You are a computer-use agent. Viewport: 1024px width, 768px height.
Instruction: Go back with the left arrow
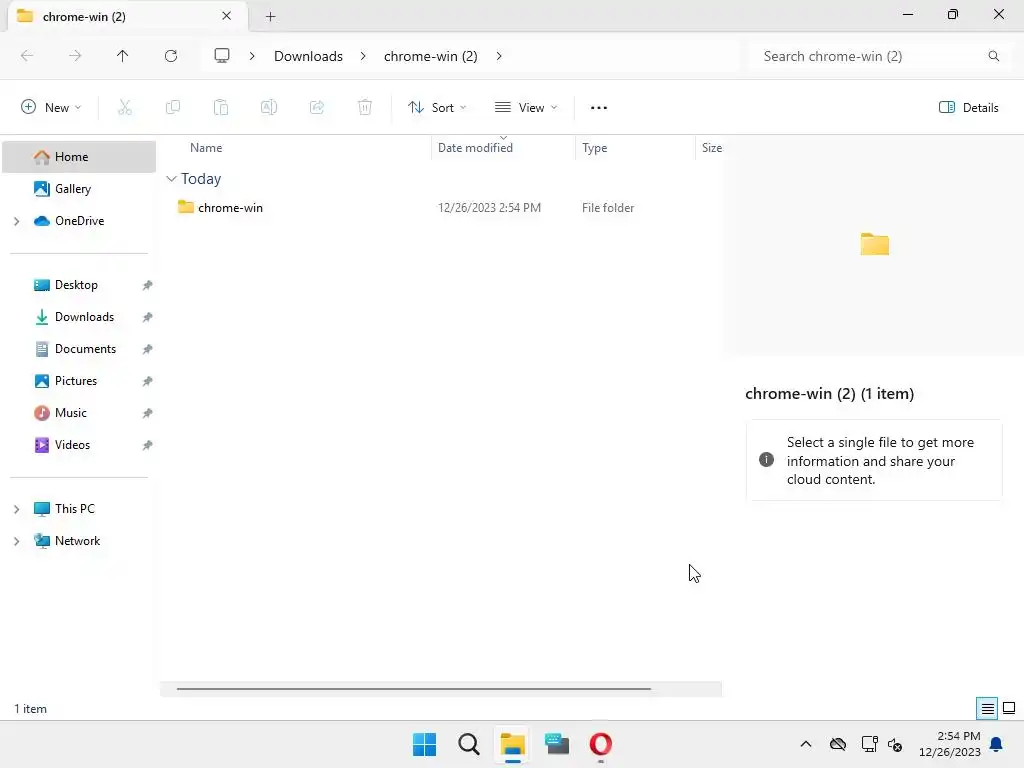27,56
